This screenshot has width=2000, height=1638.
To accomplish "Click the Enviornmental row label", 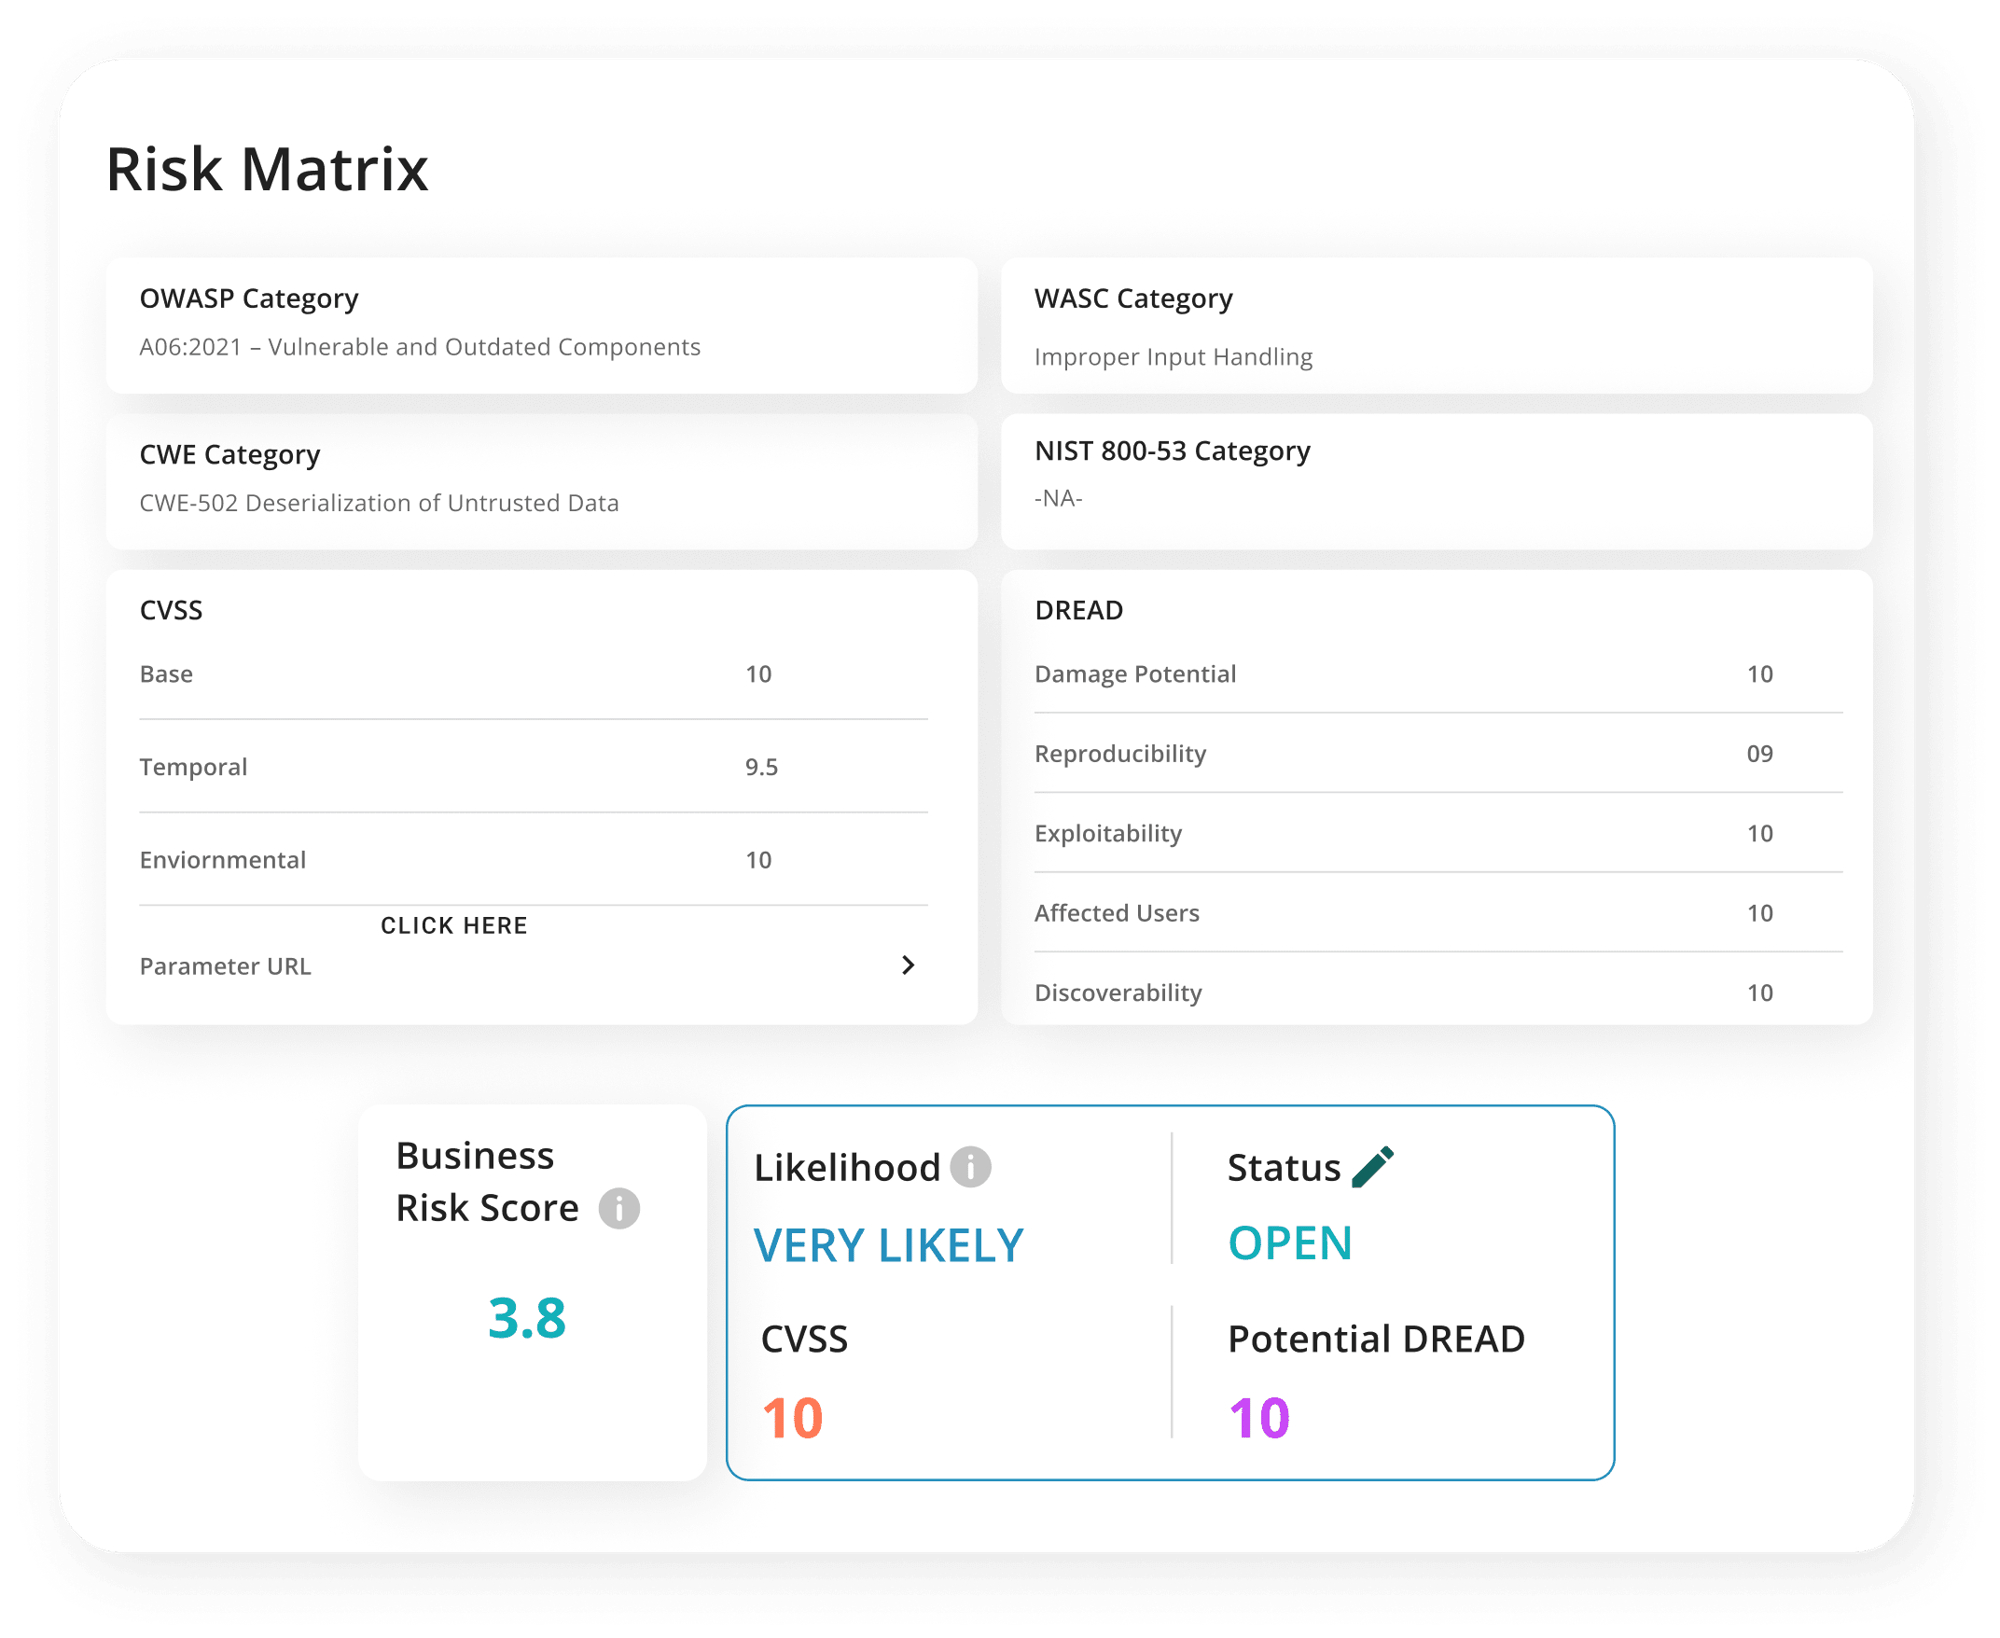I will [223, 860].
